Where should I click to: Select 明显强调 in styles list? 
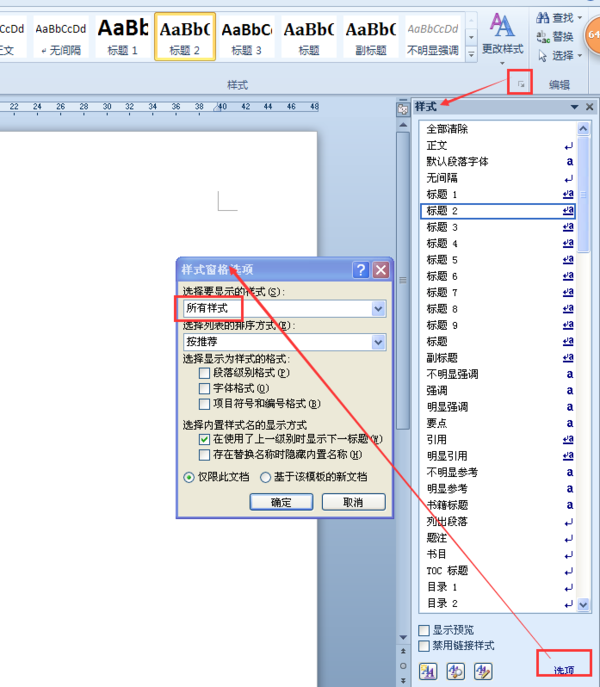coord(498,407)
